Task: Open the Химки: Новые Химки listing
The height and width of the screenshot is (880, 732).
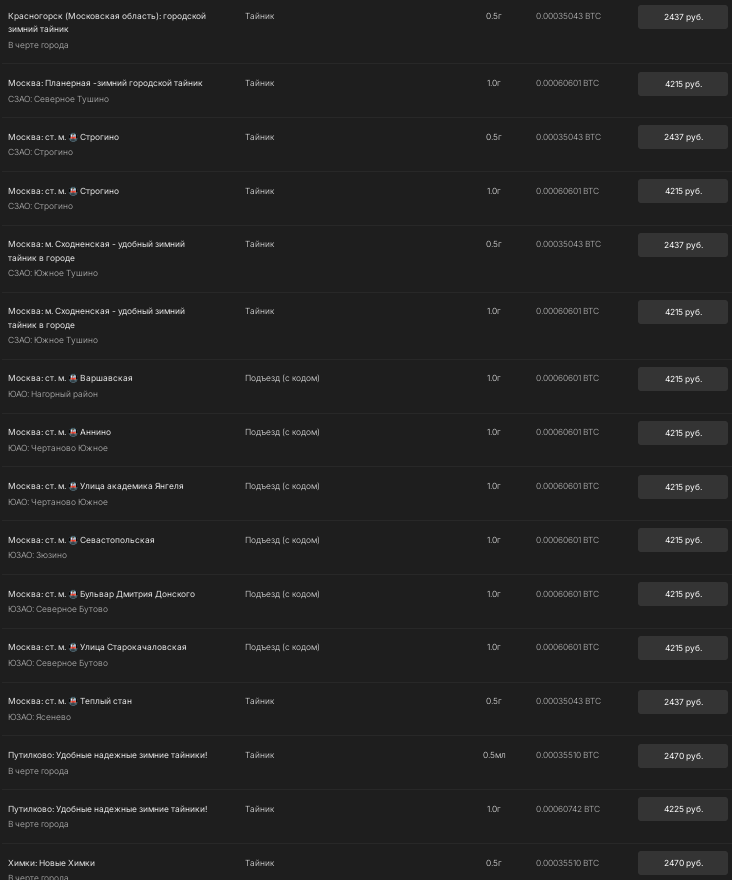Action: tap(51, 863)
